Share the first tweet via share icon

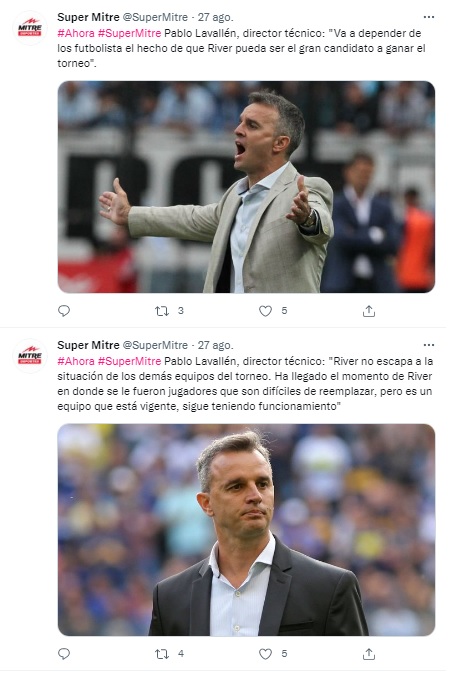369,311
